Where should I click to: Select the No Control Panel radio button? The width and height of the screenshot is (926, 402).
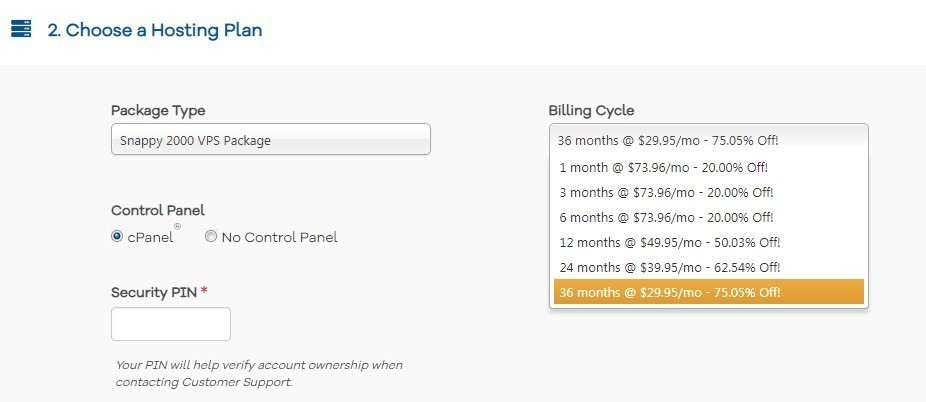tap(211, 237)
